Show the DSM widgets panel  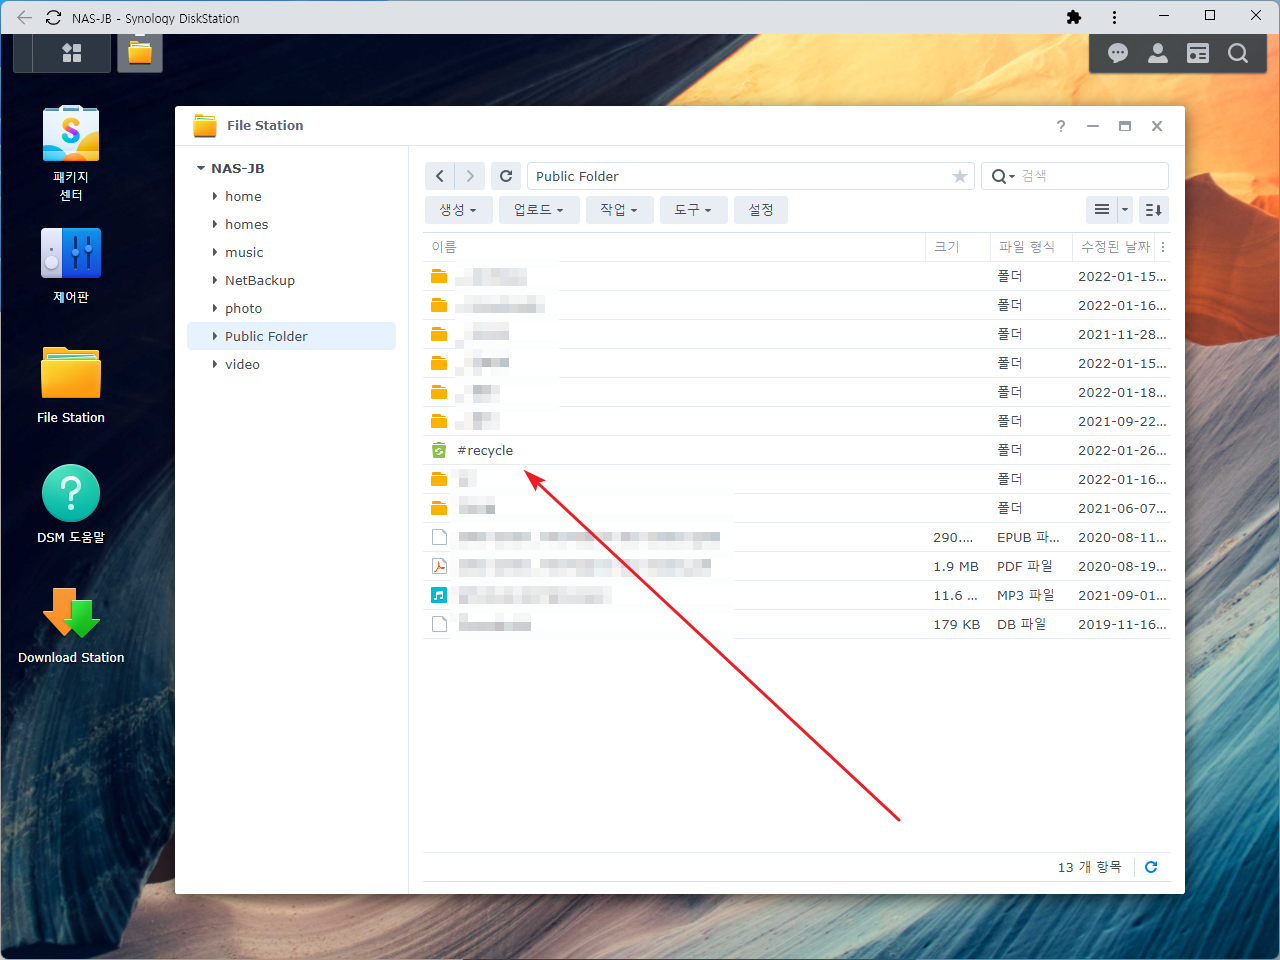(1198, 54)
